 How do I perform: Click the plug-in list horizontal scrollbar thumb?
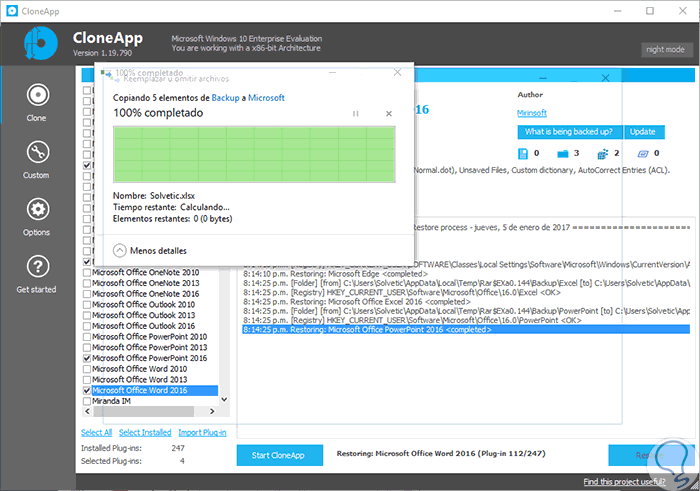143,411
